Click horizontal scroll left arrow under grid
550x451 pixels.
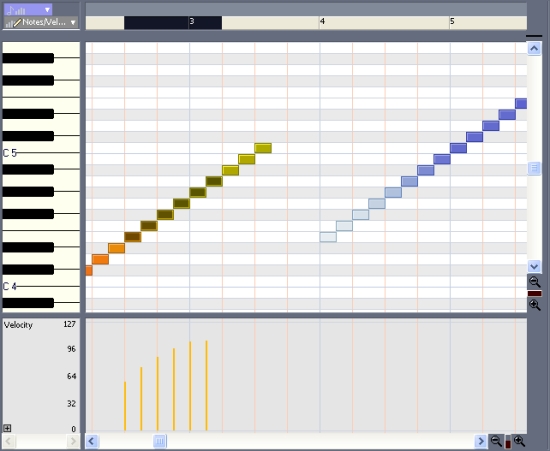pos(92,441)
